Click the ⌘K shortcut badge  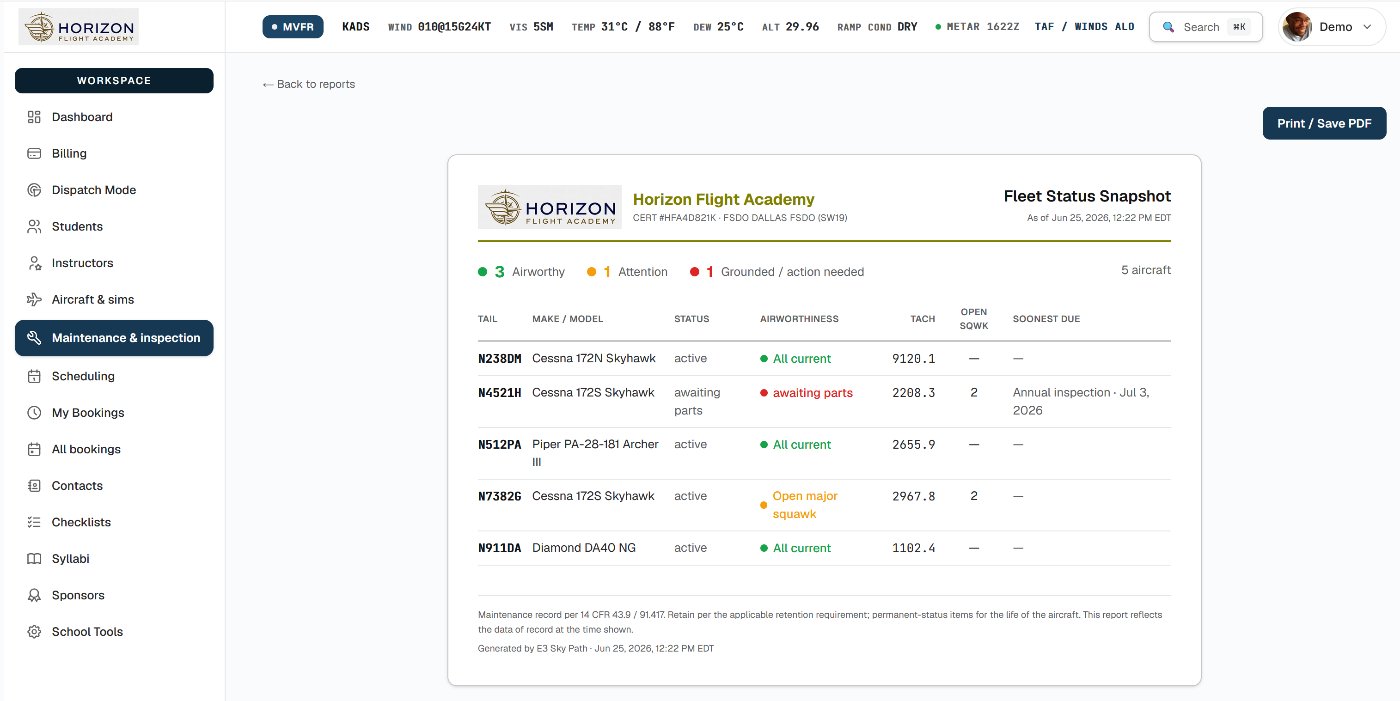[1239, 27]
